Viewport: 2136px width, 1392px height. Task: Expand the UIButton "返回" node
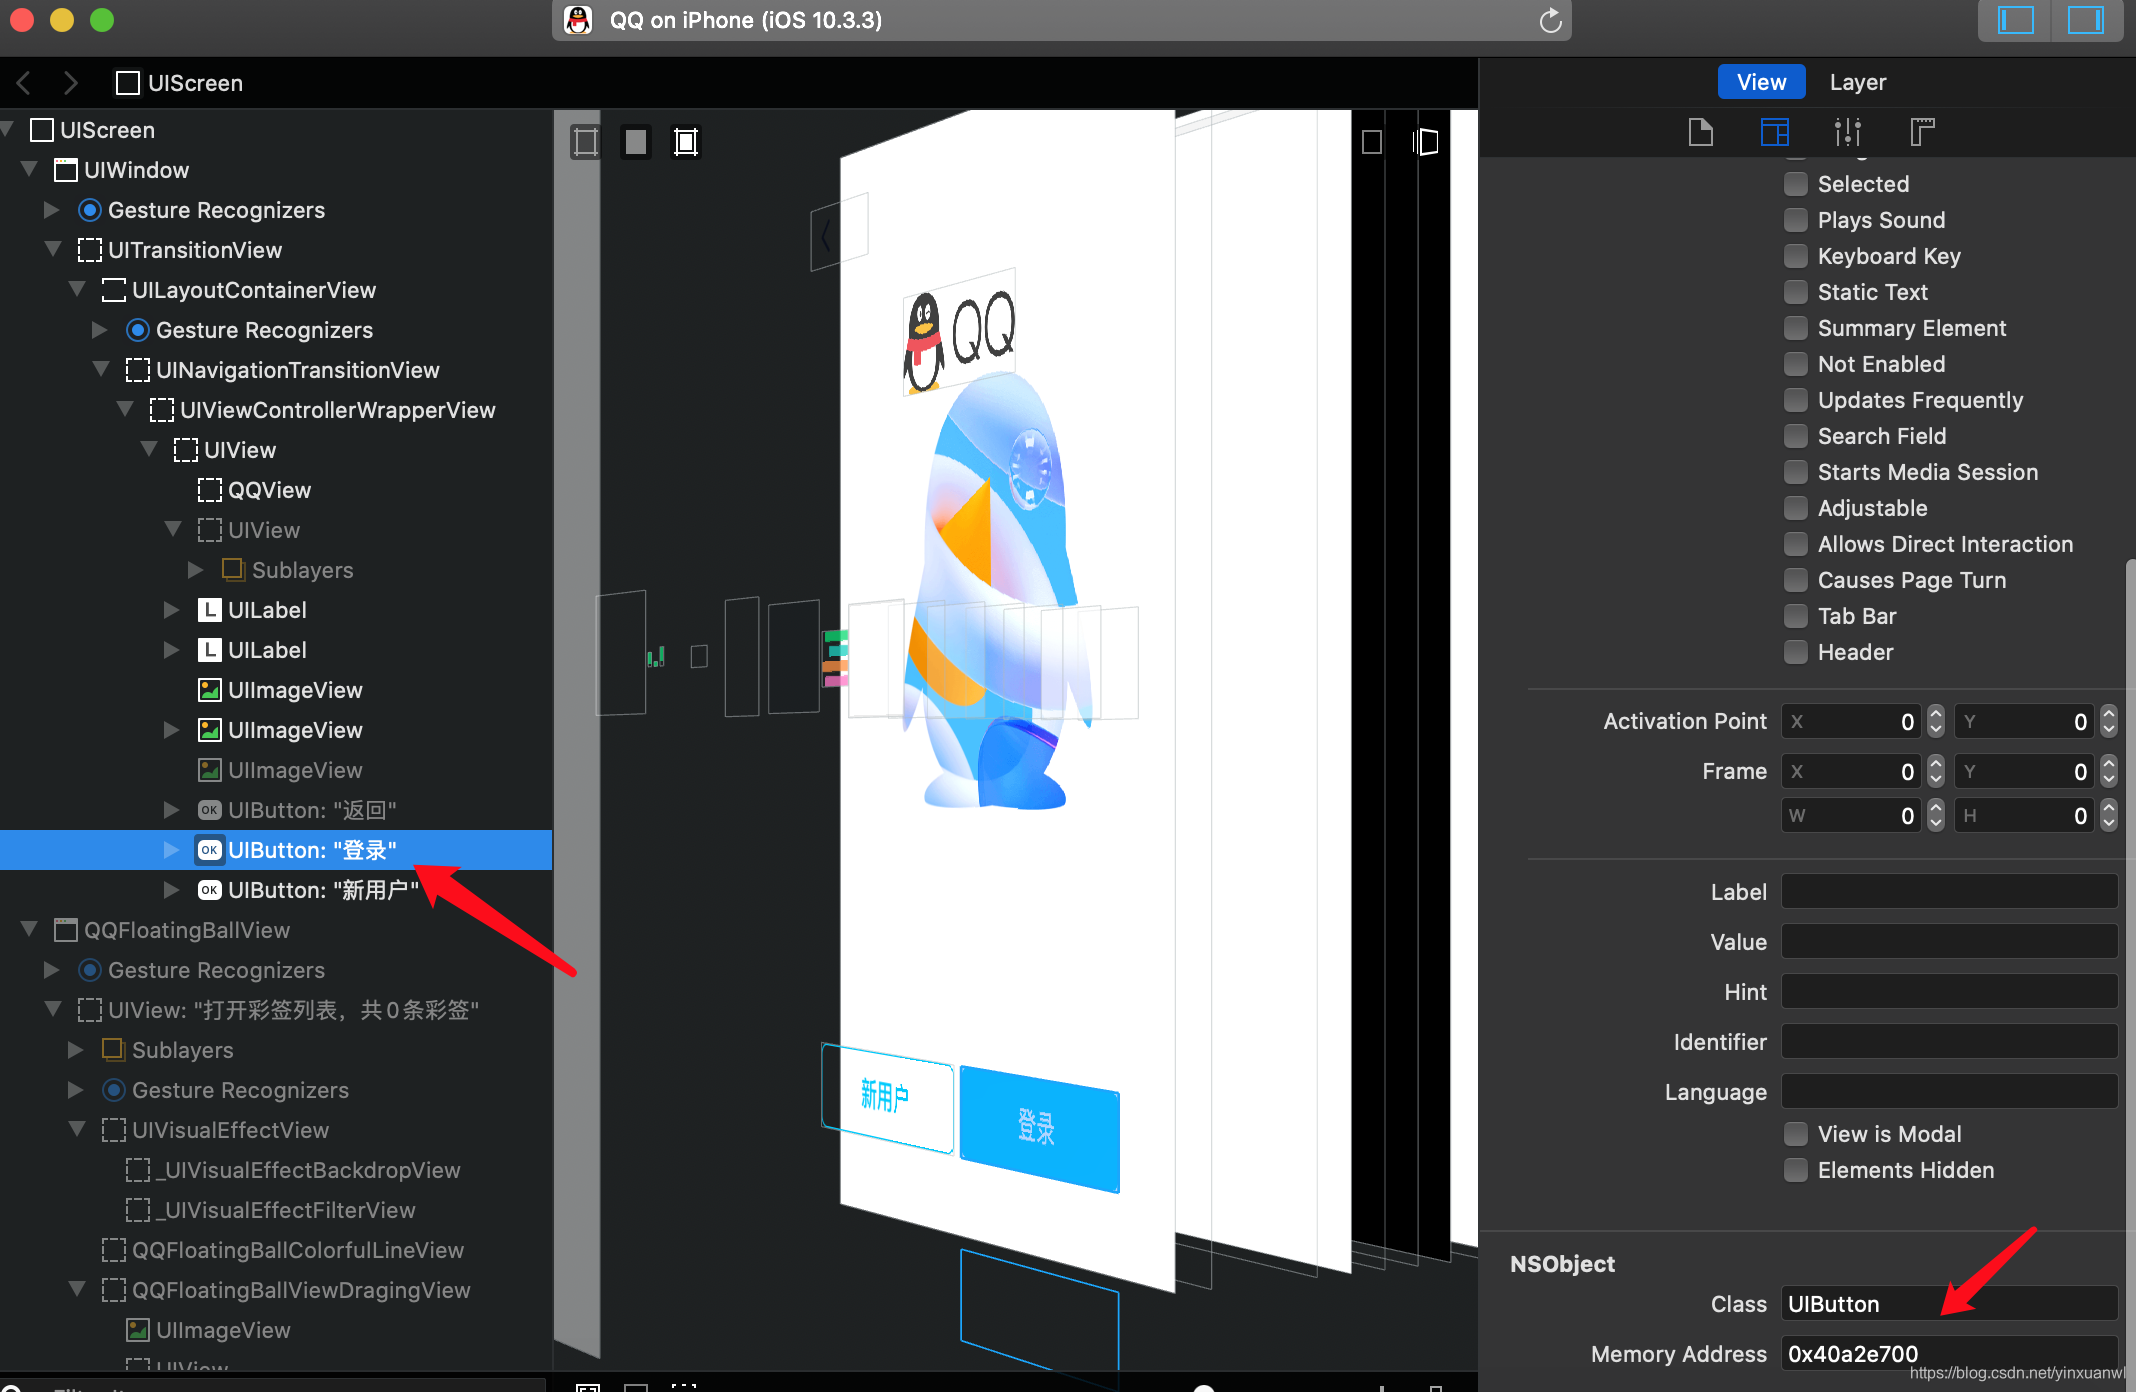click(x=172, y=810)
